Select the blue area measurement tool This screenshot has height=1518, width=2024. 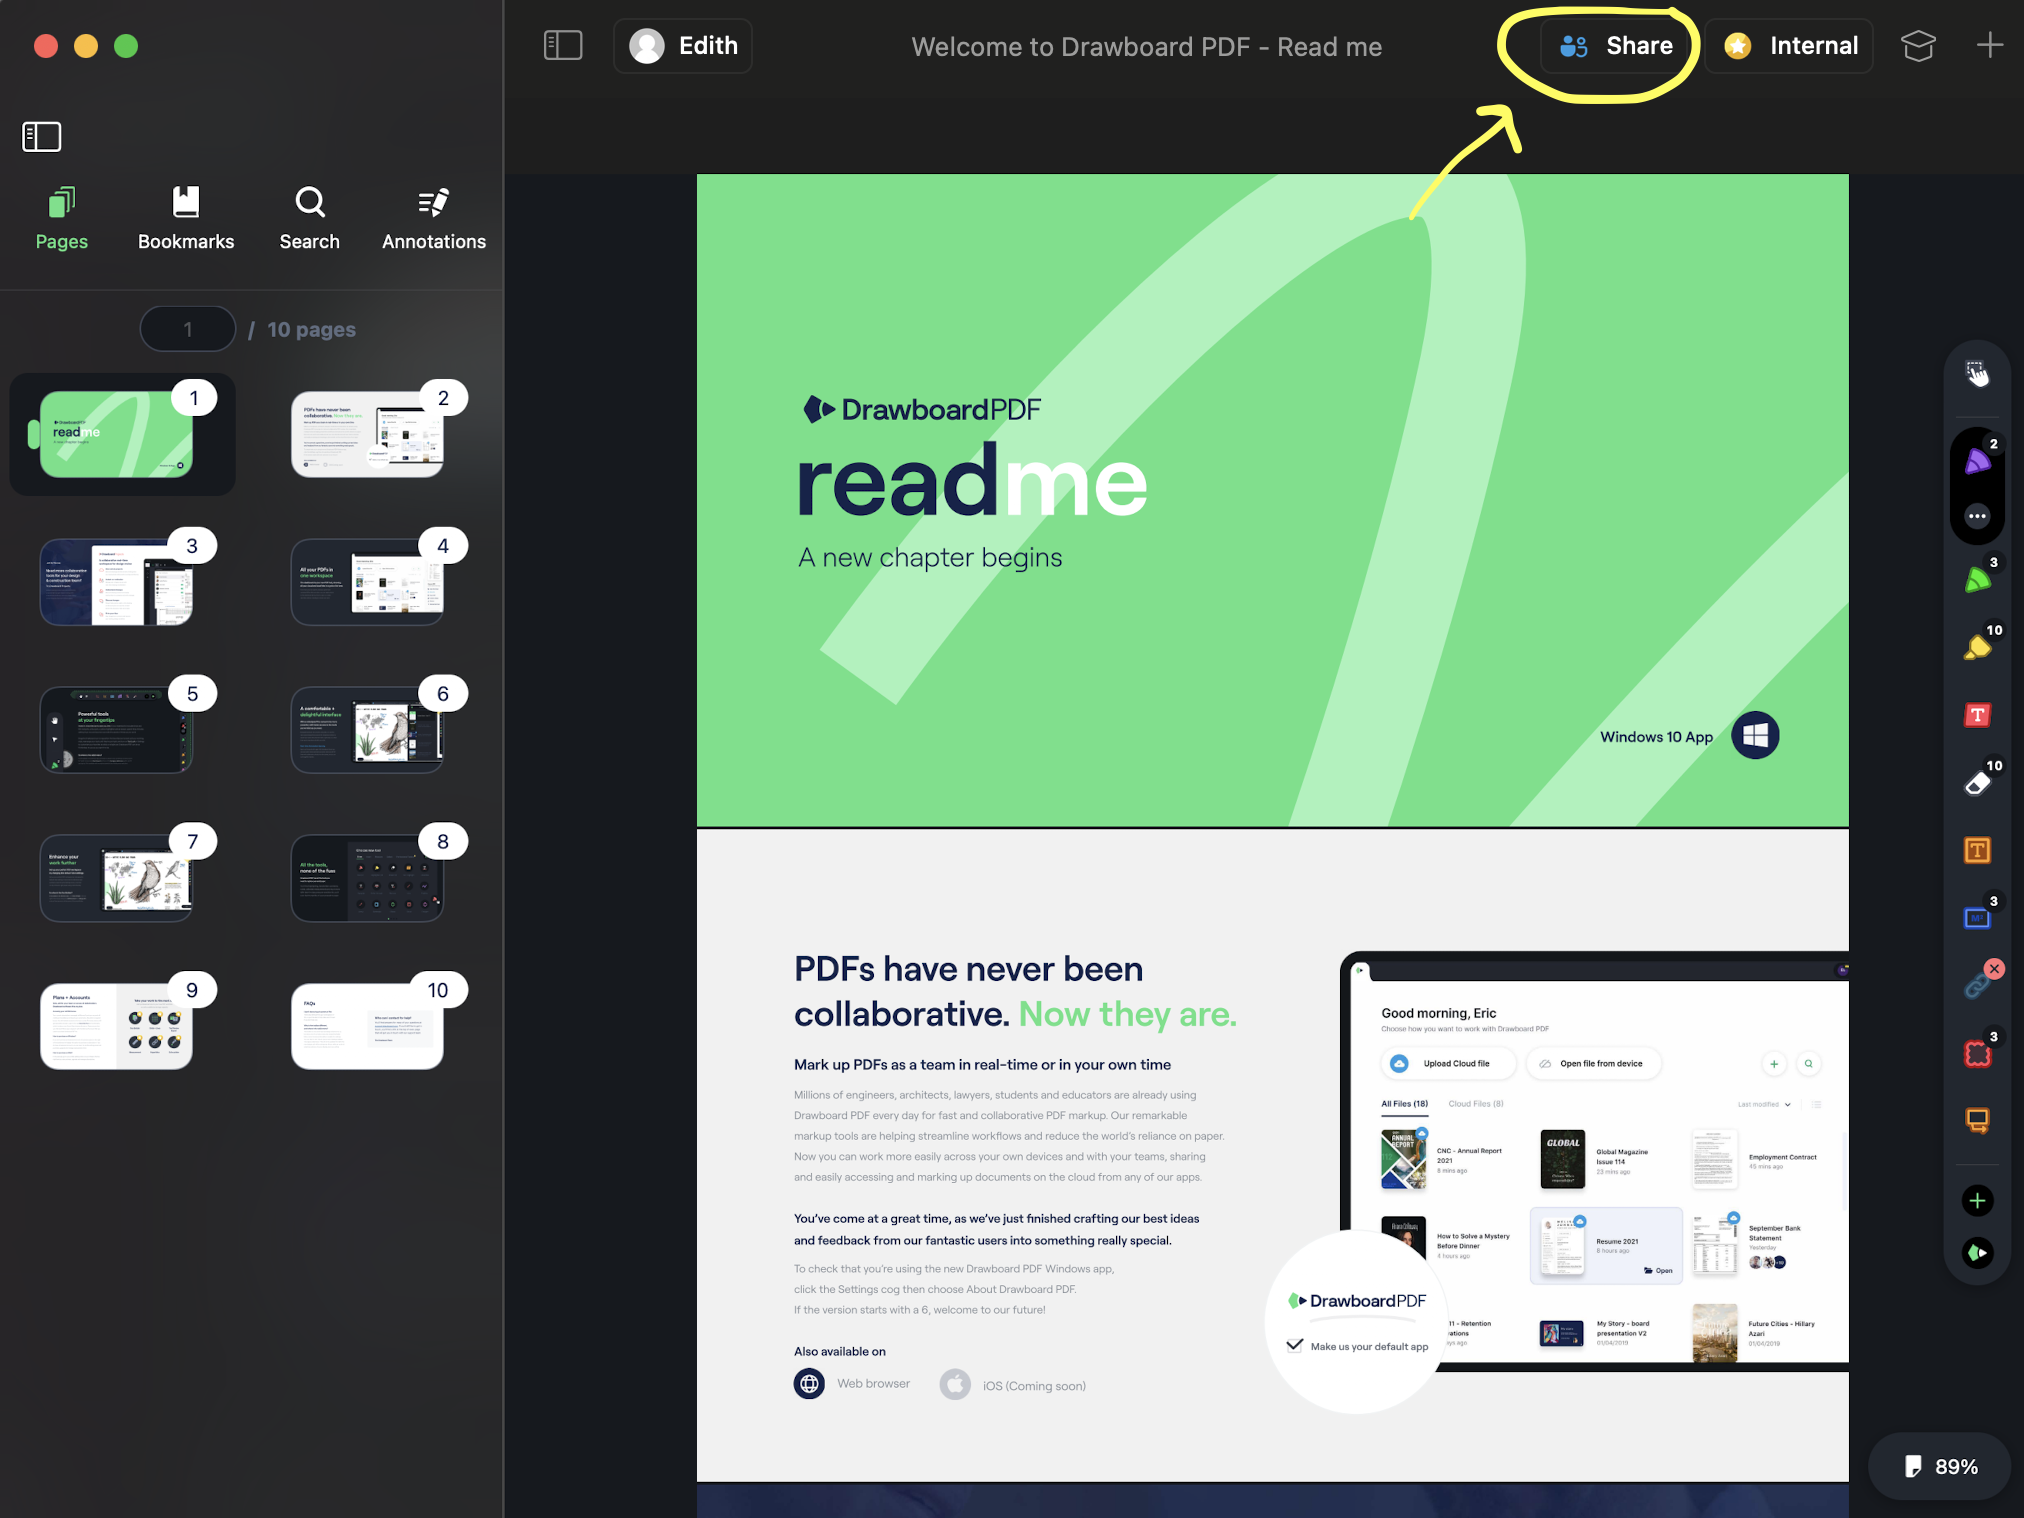pos(1977,918)
